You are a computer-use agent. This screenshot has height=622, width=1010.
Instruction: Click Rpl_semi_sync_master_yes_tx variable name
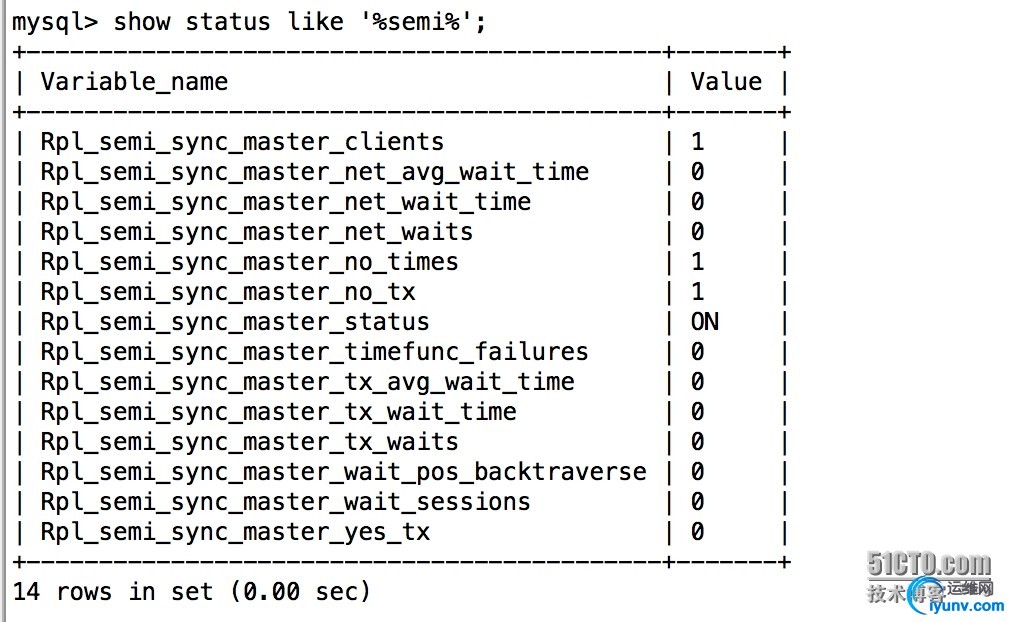coord(235,532)
